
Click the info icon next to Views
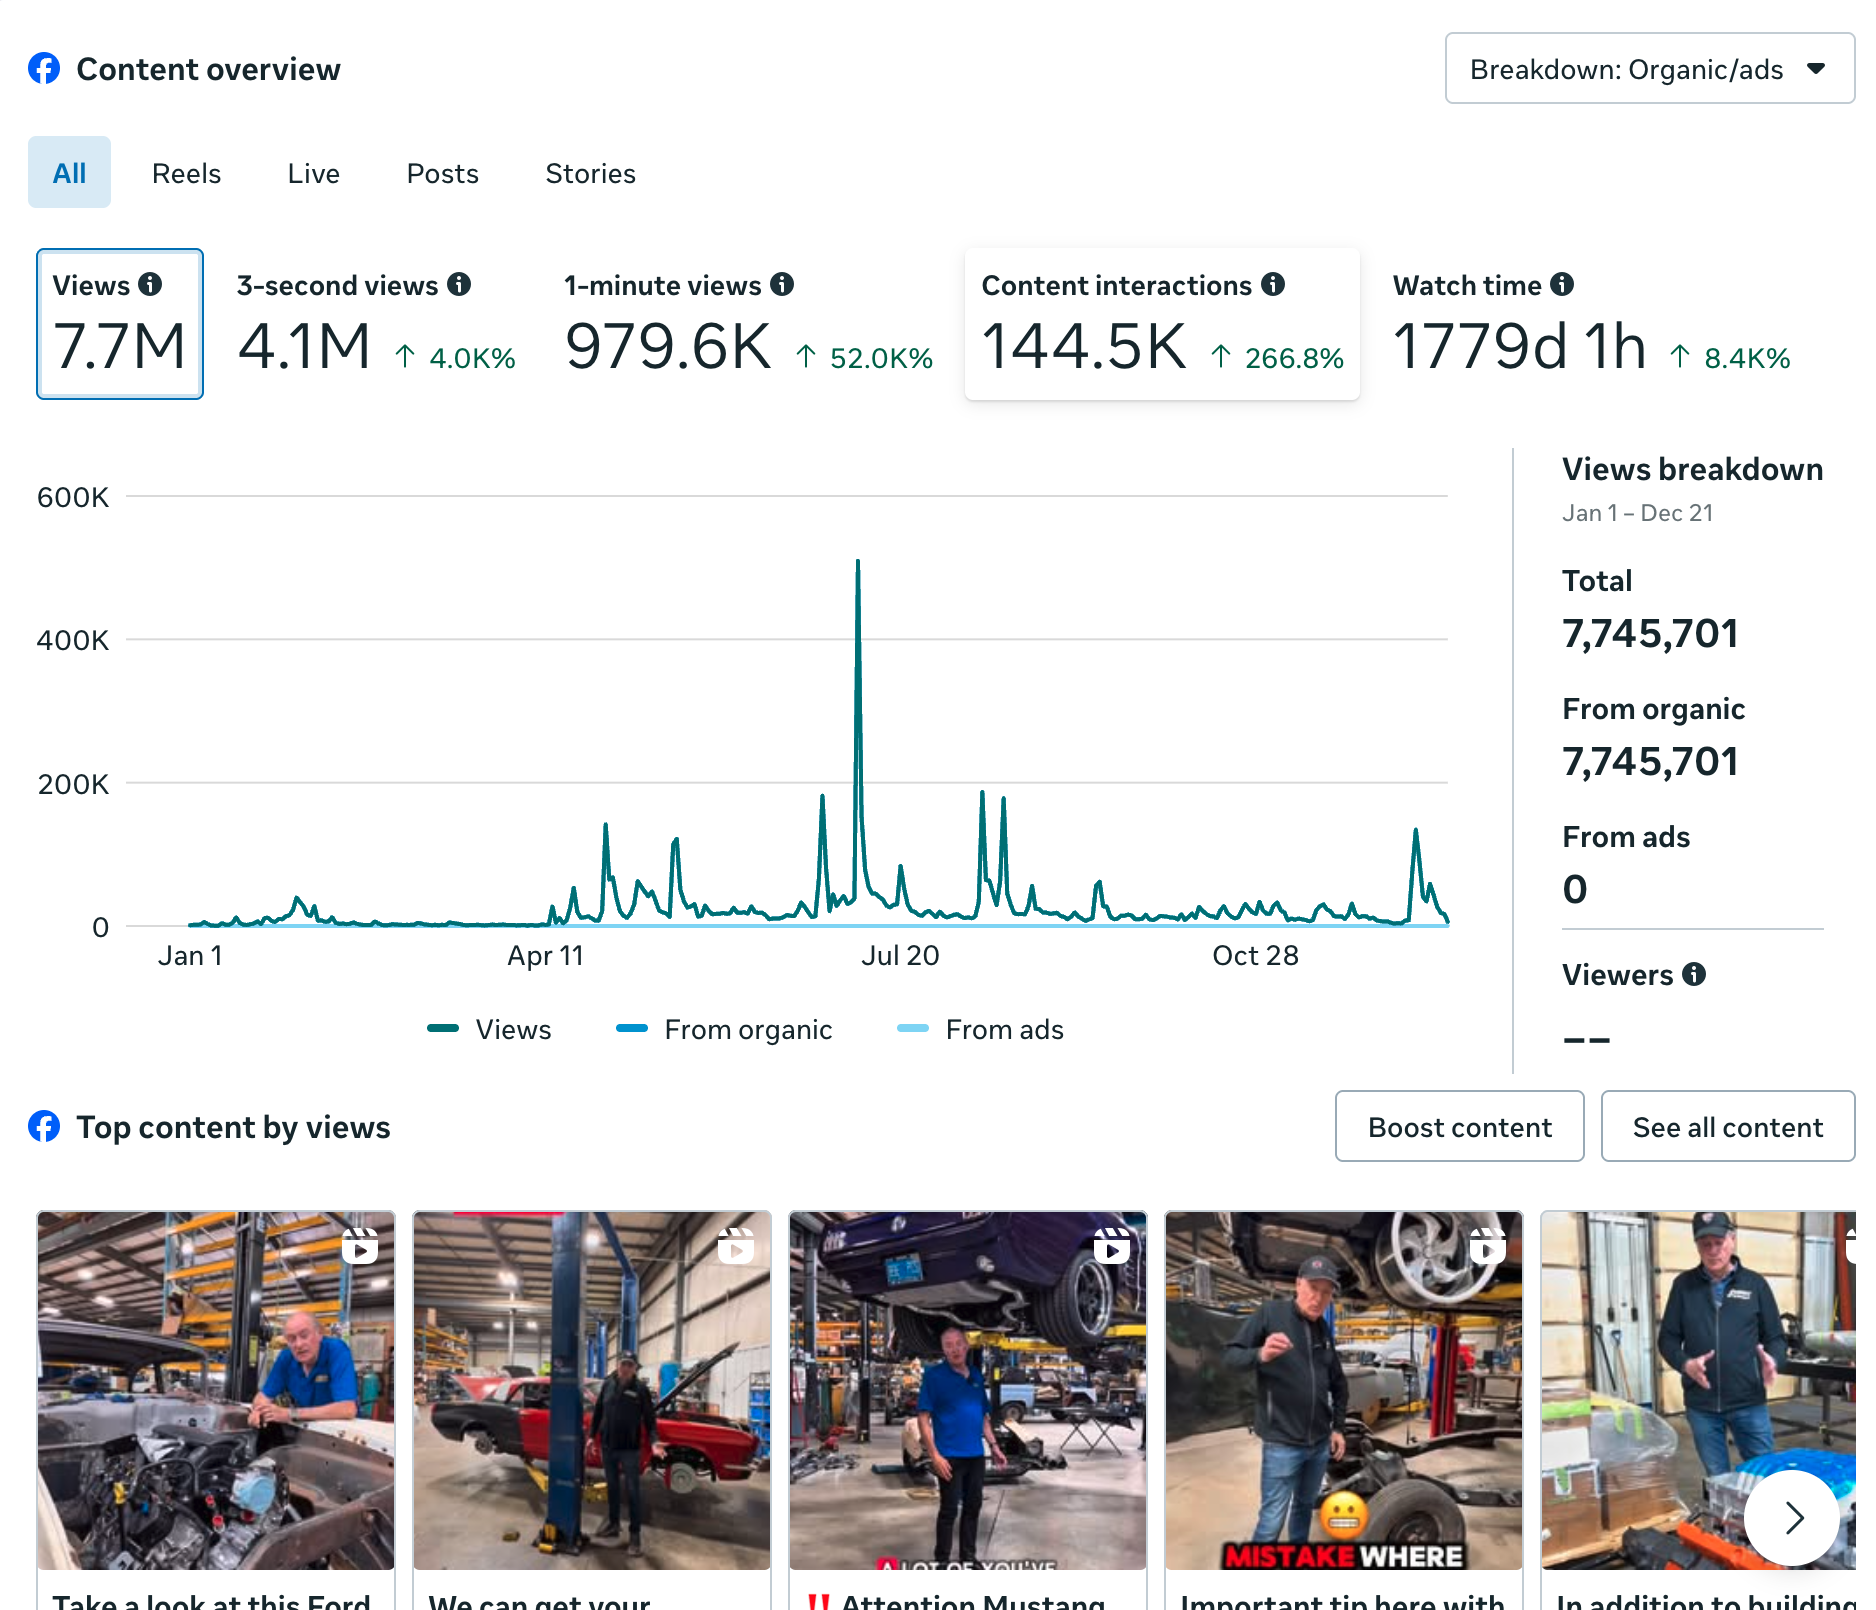pyautogui.click(x=150, y=285)
